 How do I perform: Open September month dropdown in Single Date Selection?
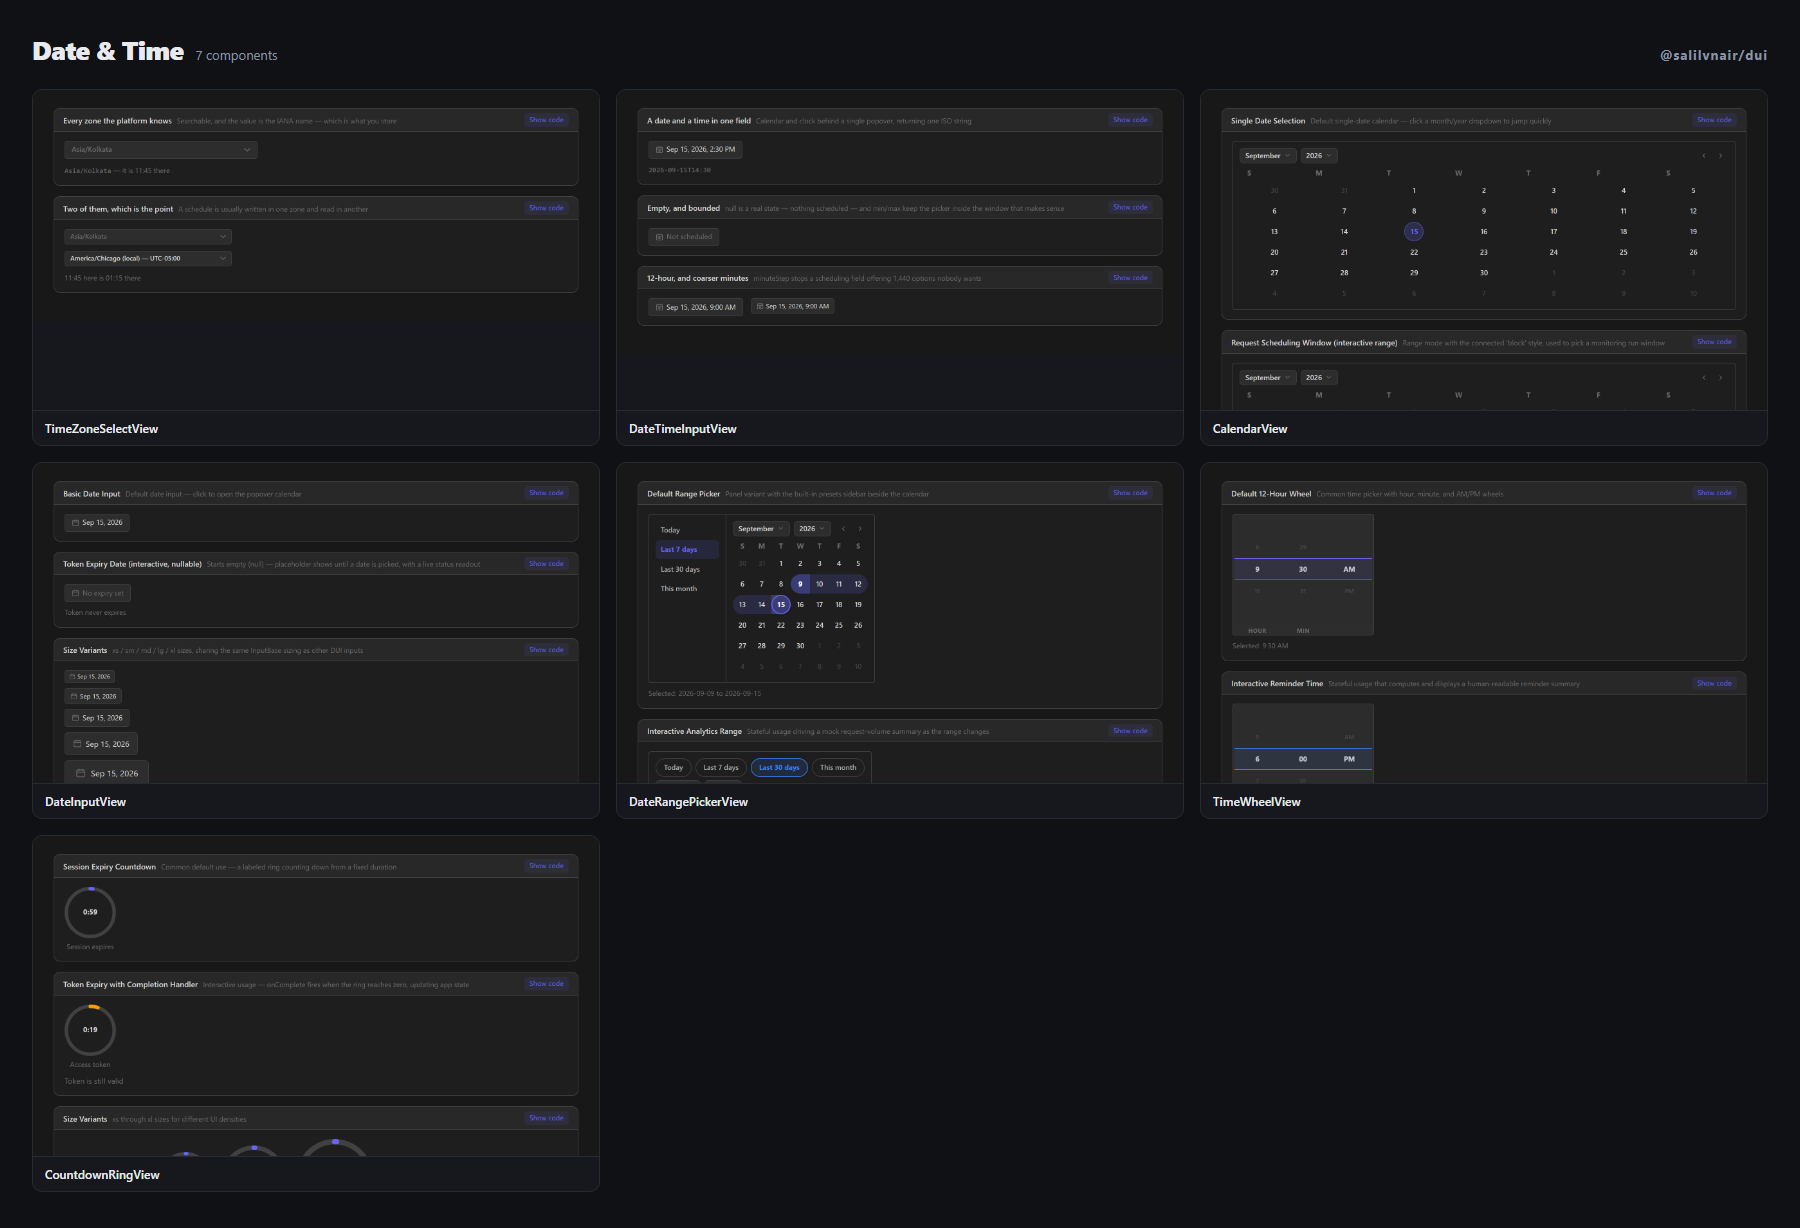click(1268, 156)
